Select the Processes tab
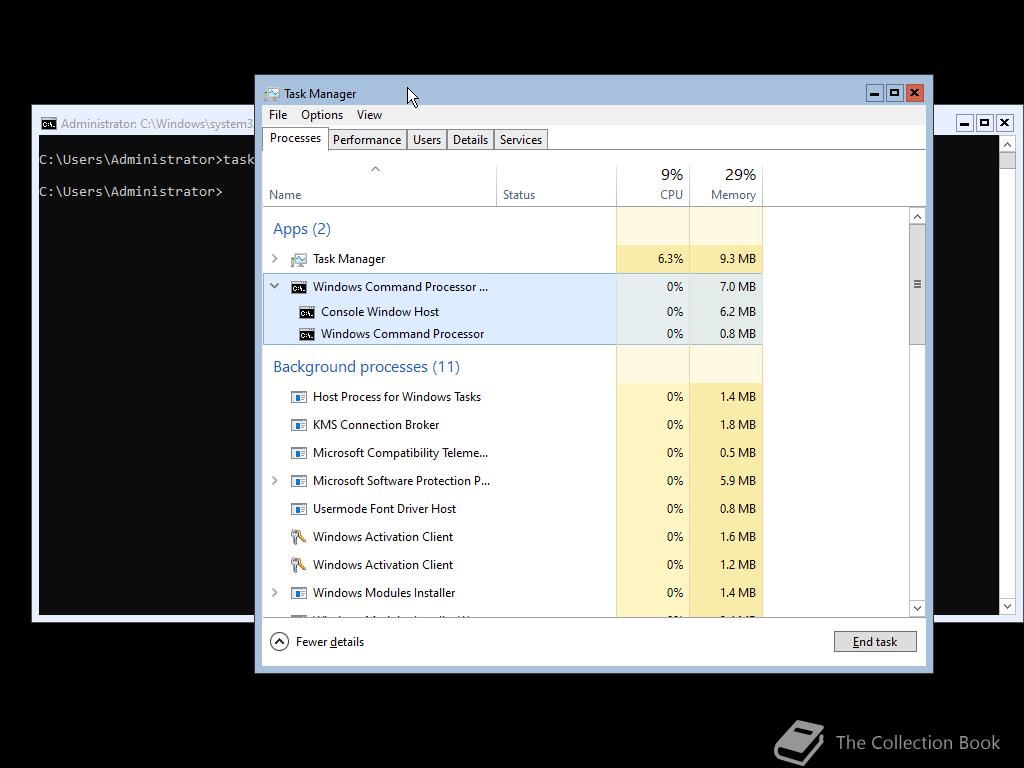 [x=295, y=138]
